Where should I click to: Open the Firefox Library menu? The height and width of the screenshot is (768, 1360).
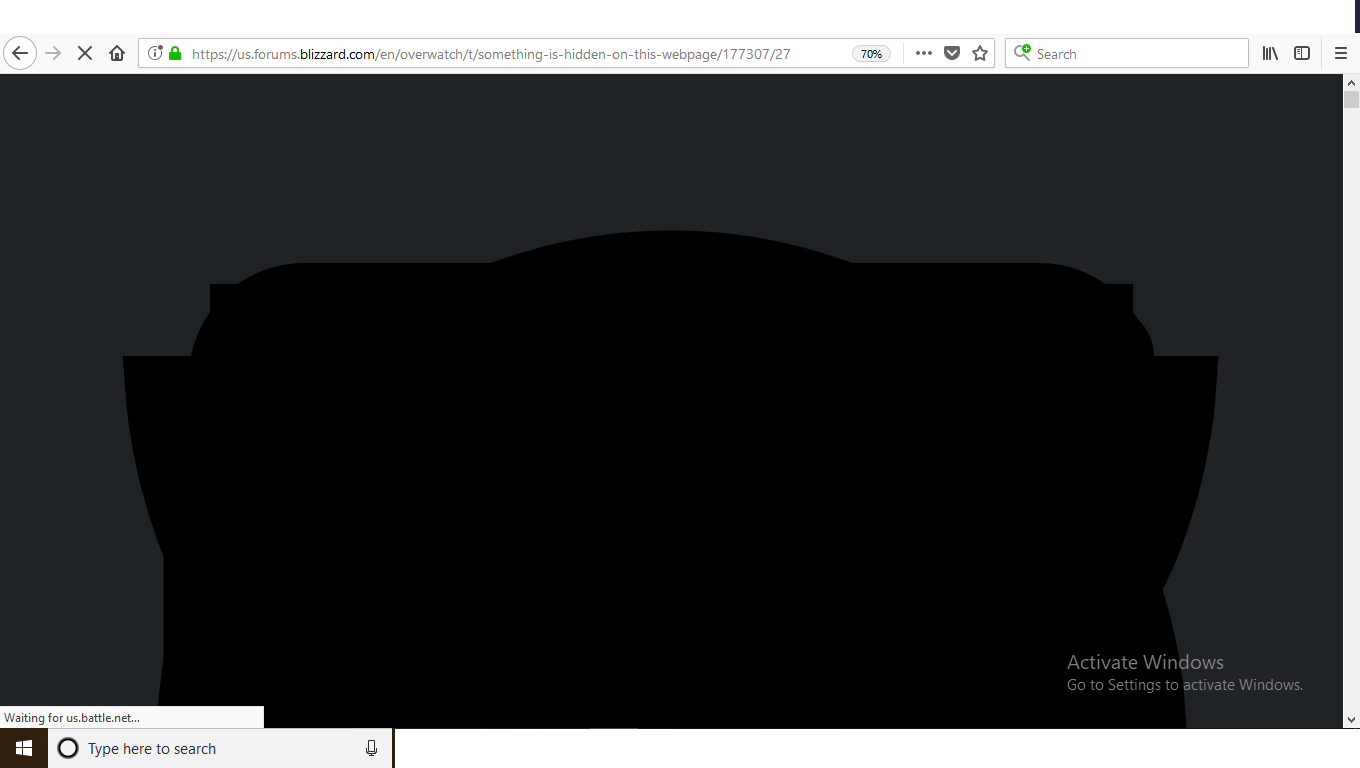pos(1270,53)
